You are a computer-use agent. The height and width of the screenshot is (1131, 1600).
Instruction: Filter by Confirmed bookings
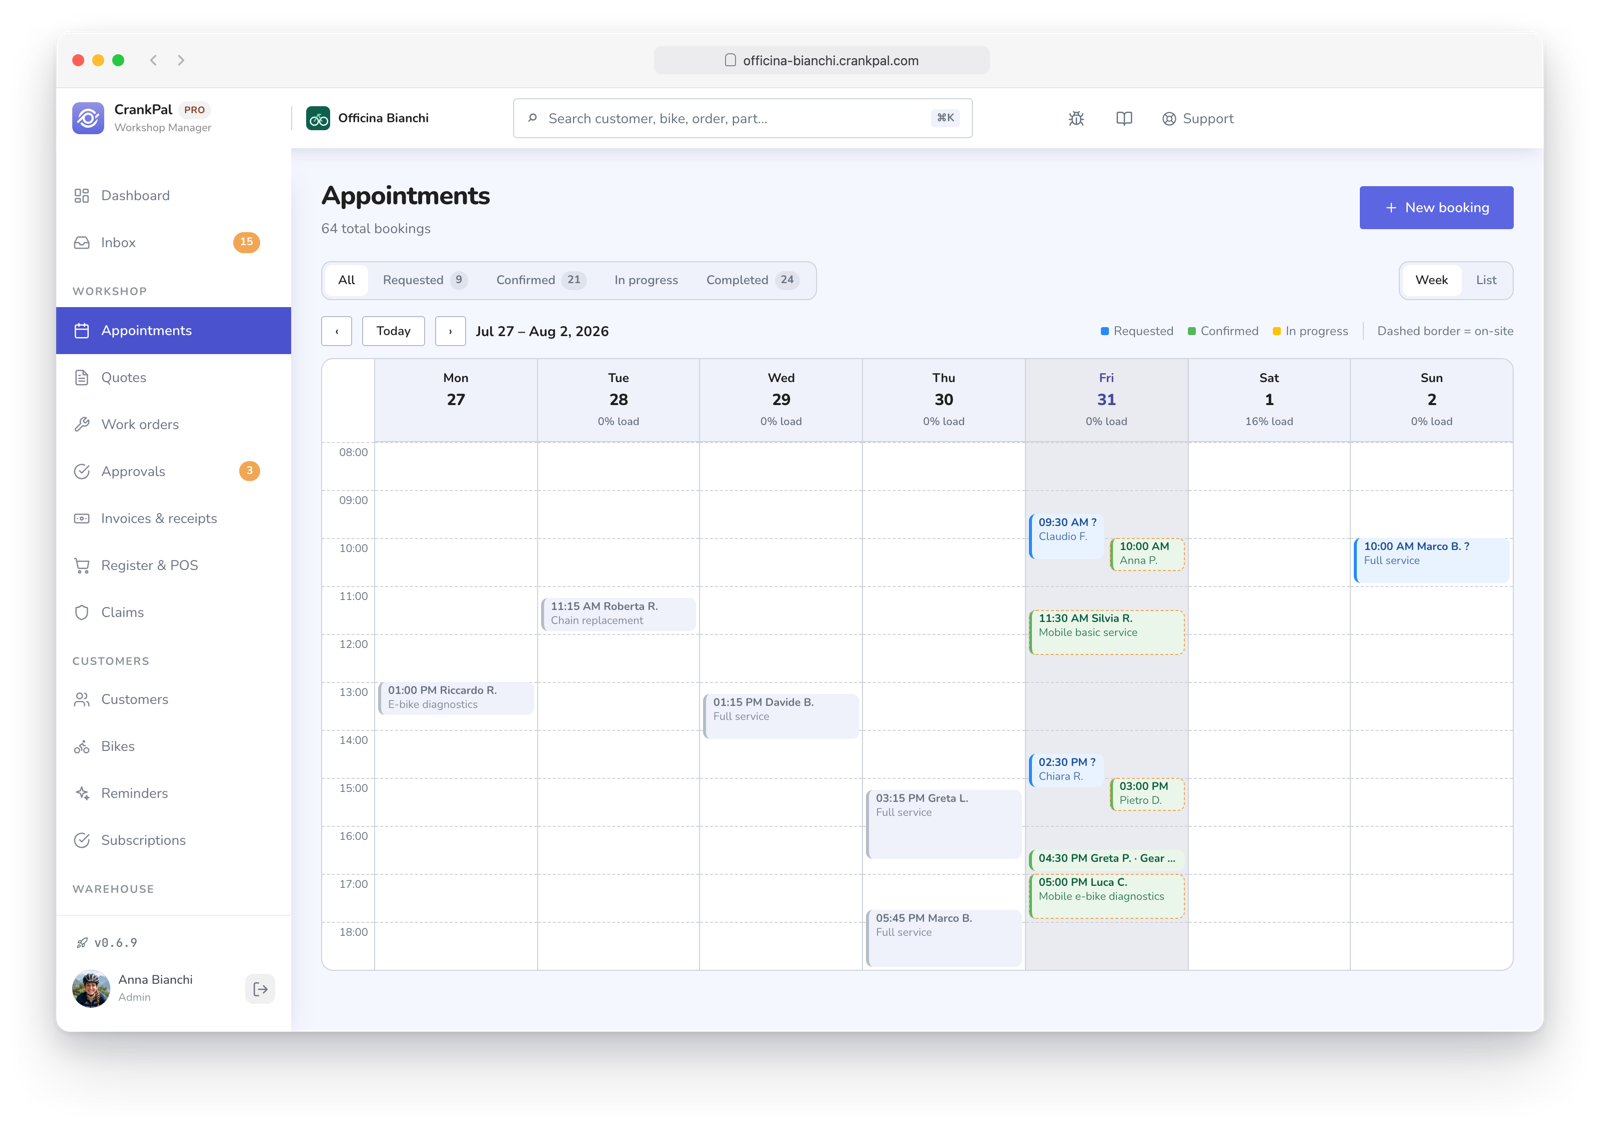pos(540,280)
